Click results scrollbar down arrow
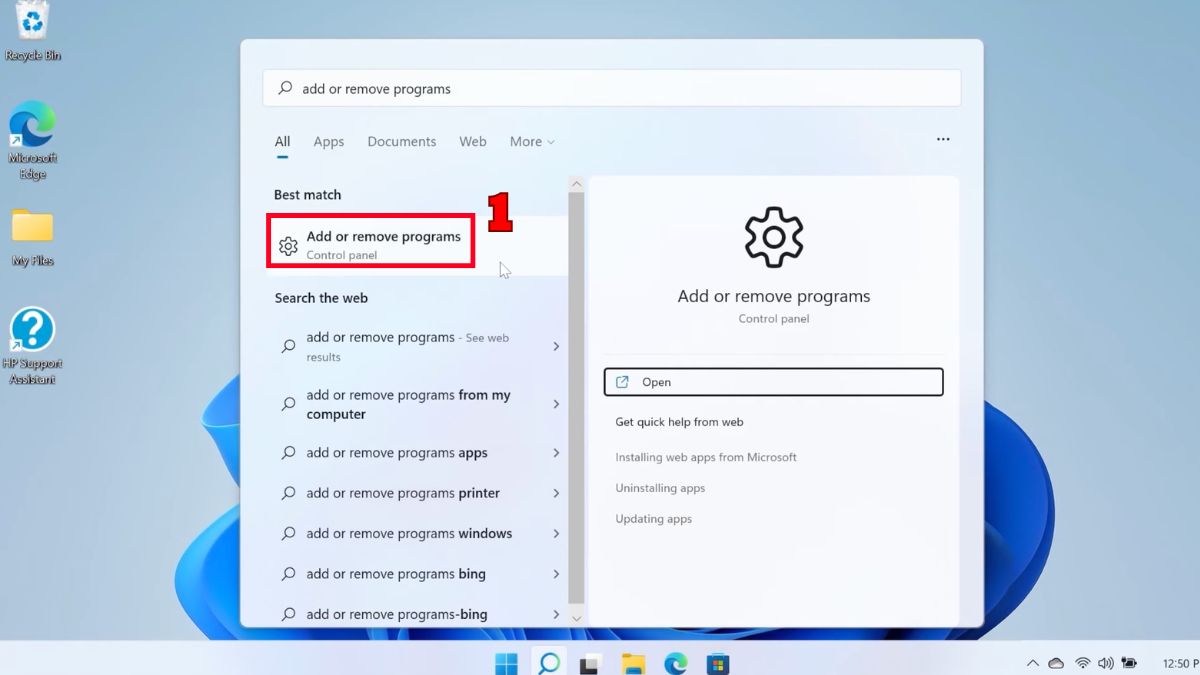Viewport: 1200px width, 675px height. [576, 618]
